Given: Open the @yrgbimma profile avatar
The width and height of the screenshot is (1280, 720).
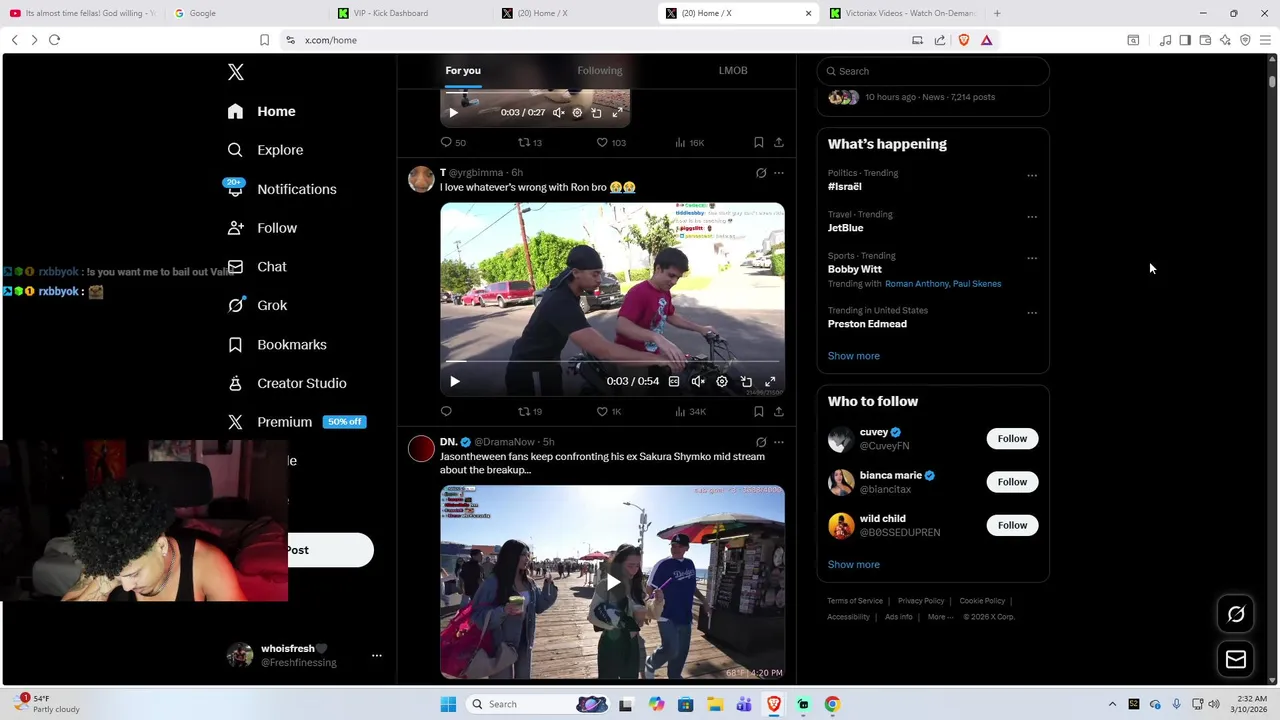Looking at the screenshot, I should point(421,179).
